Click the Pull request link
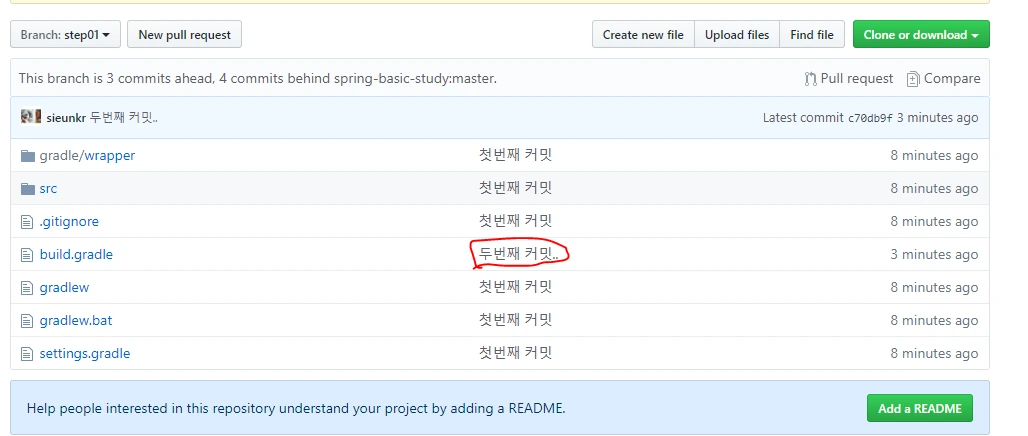 pyautogui.click(x=856, y=79)
